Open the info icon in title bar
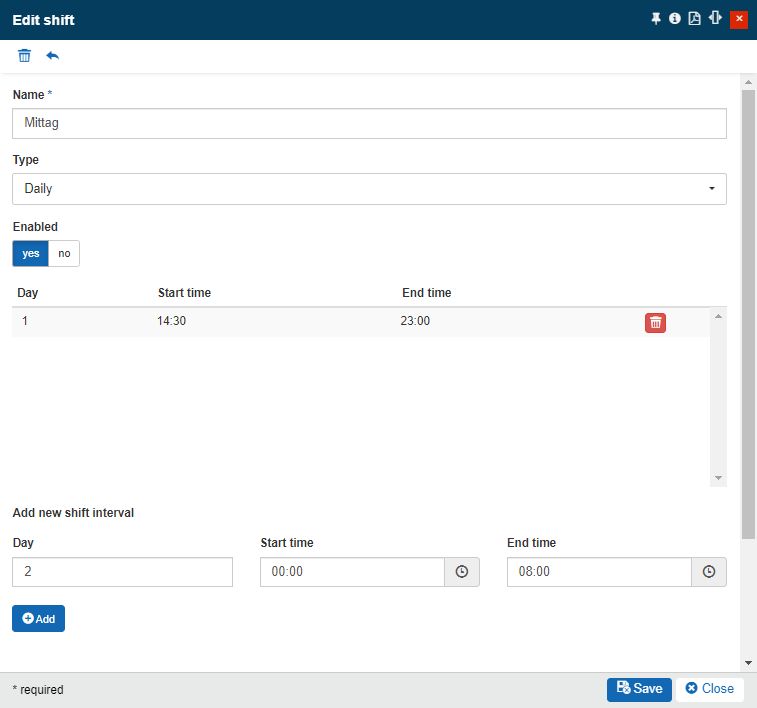 pyautogui.click(x=675, y=19)
